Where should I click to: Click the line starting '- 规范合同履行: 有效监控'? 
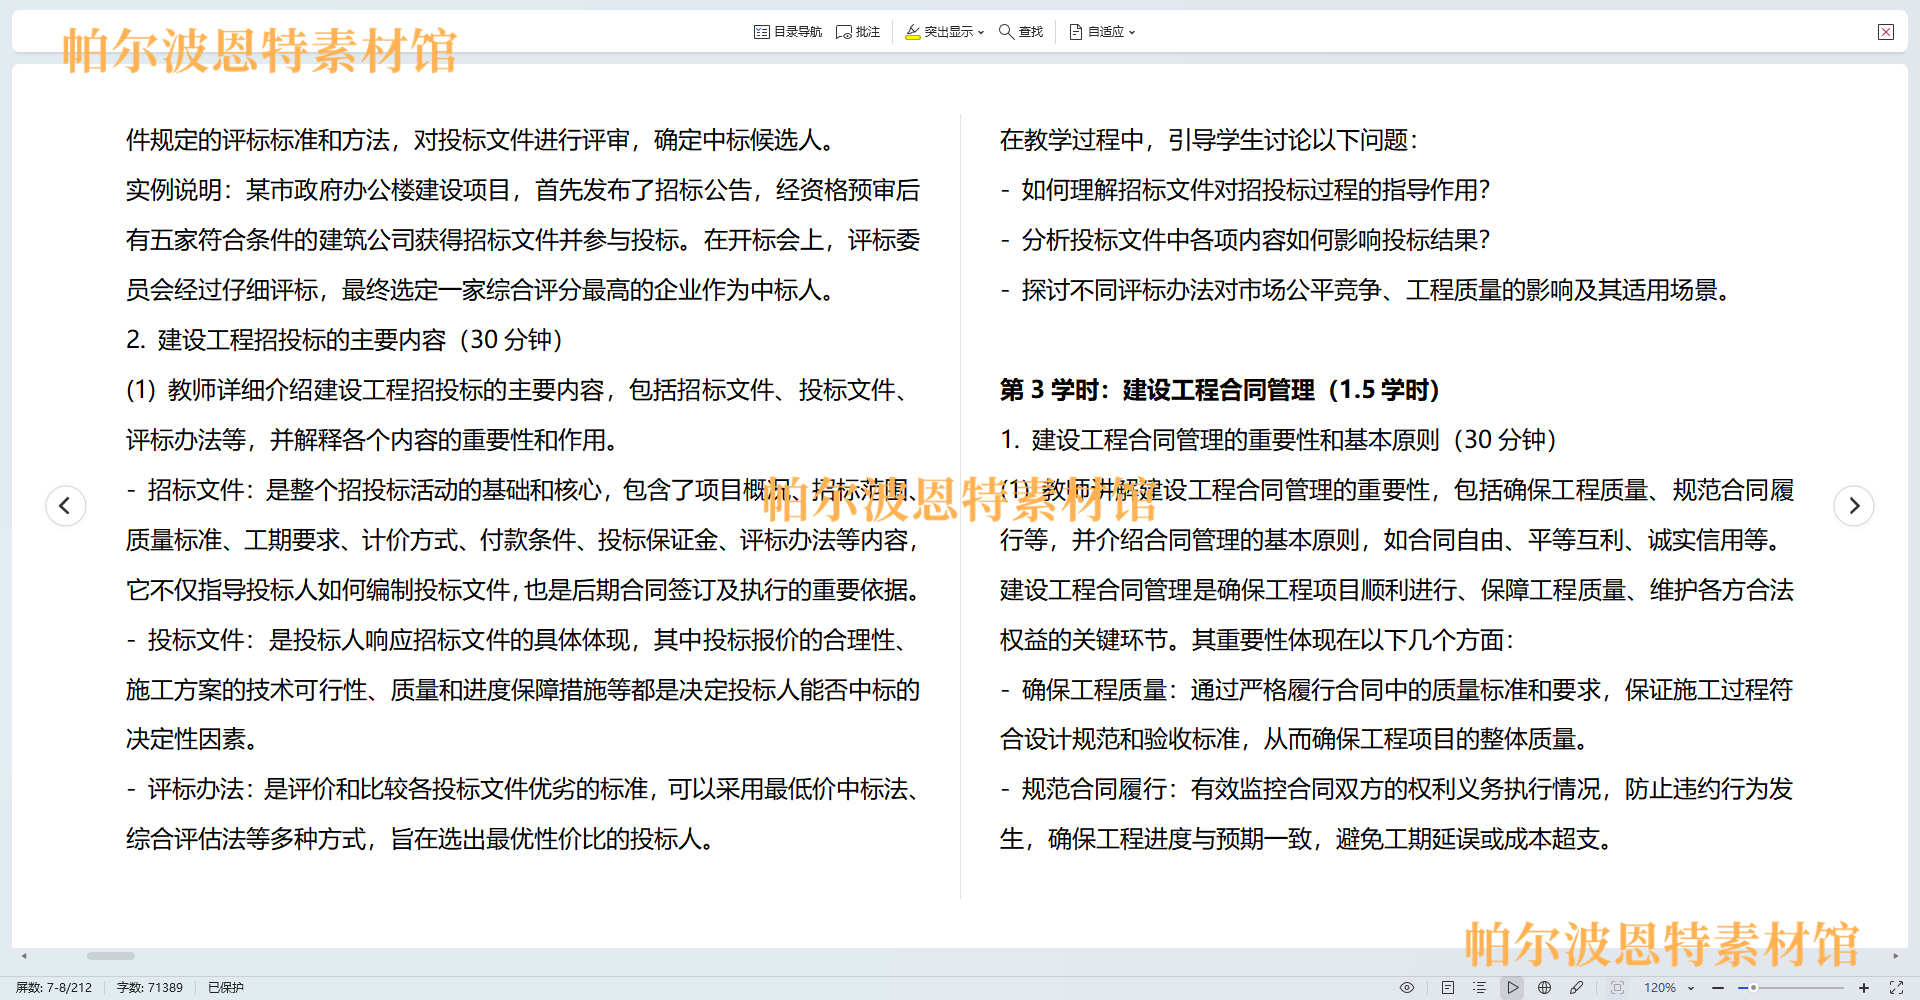pyautogui.click(x=1397, y=790)
